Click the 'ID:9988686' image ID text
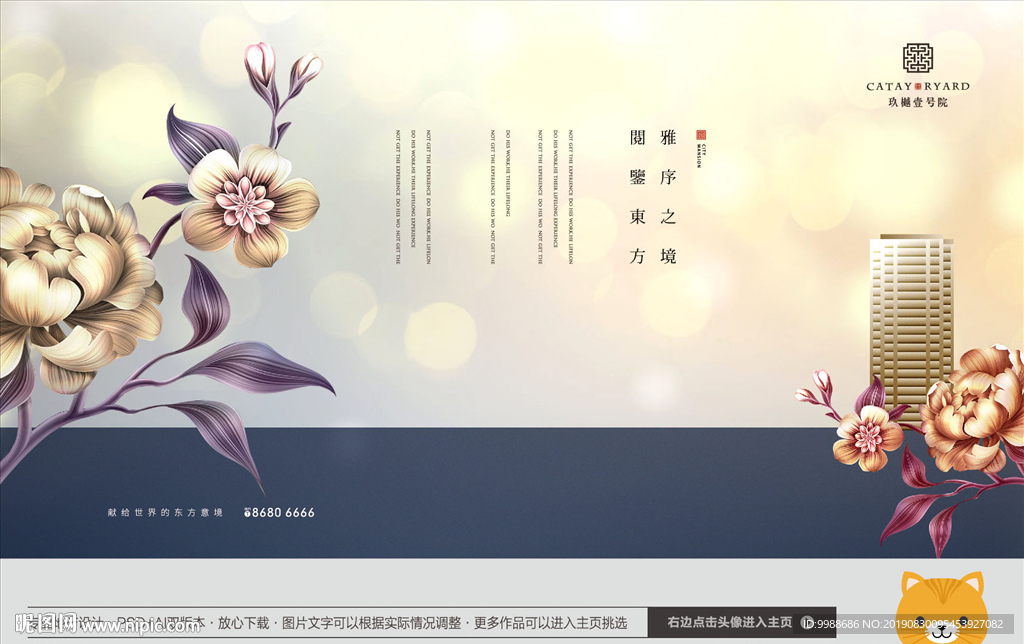1024x644 pixels. pyautogui.click(x=831, y=624)
